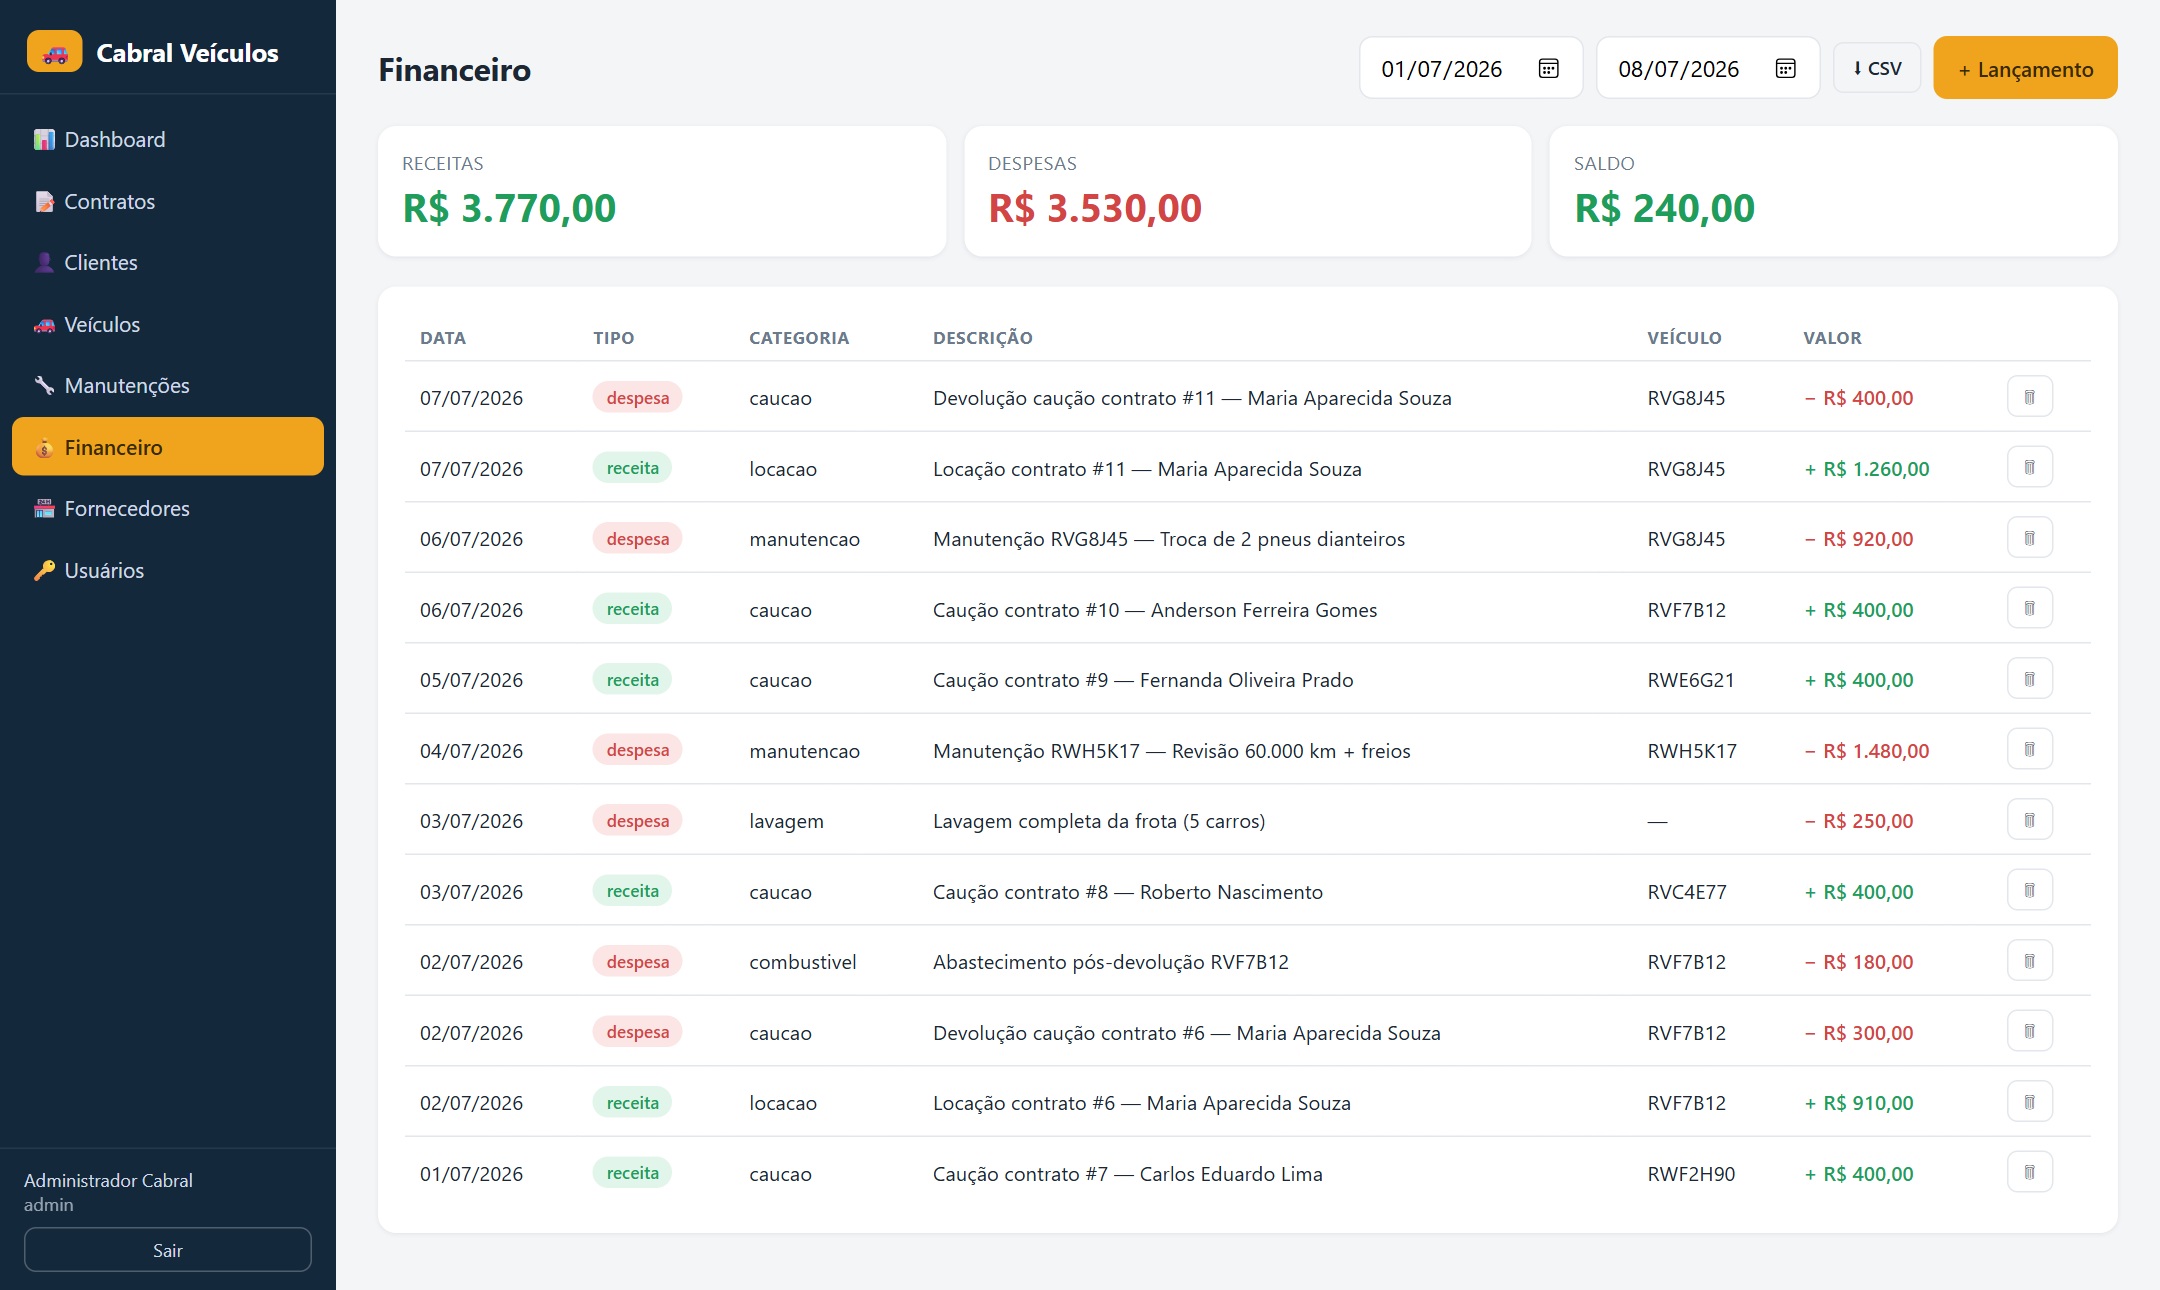Screen dimensions: 2160x1290
Task: Trash the Caução contrato #7 entry
Action: tap(2029, 1173)
